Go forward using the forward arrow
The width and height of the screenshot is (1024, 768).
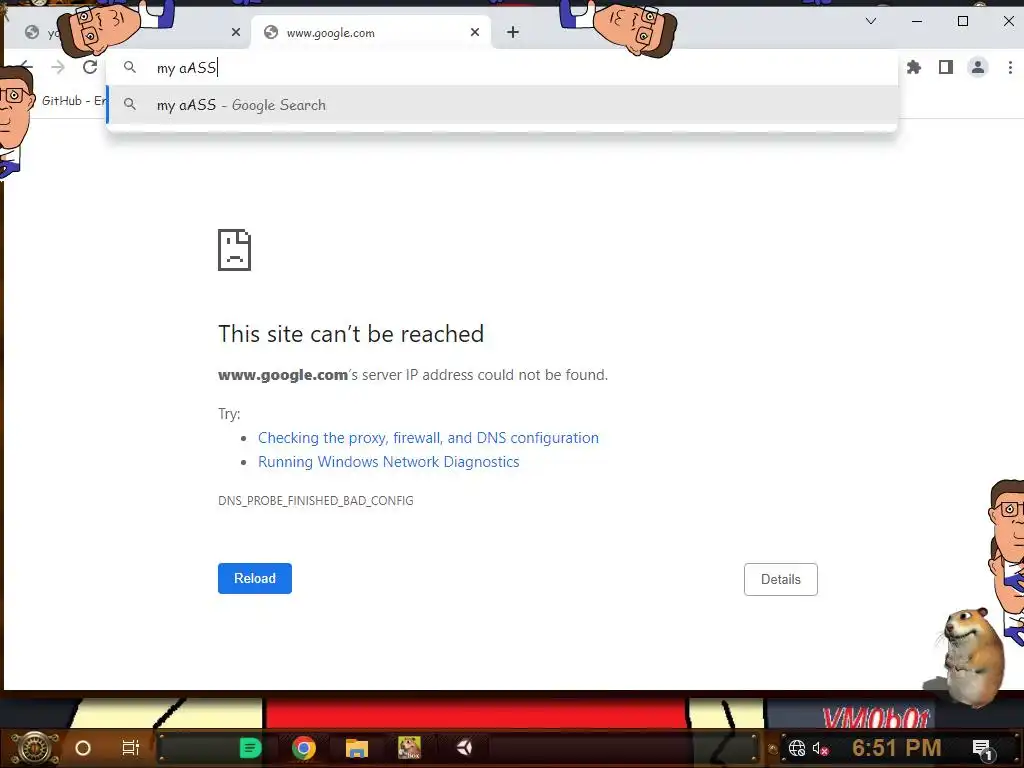coord(58,67)
